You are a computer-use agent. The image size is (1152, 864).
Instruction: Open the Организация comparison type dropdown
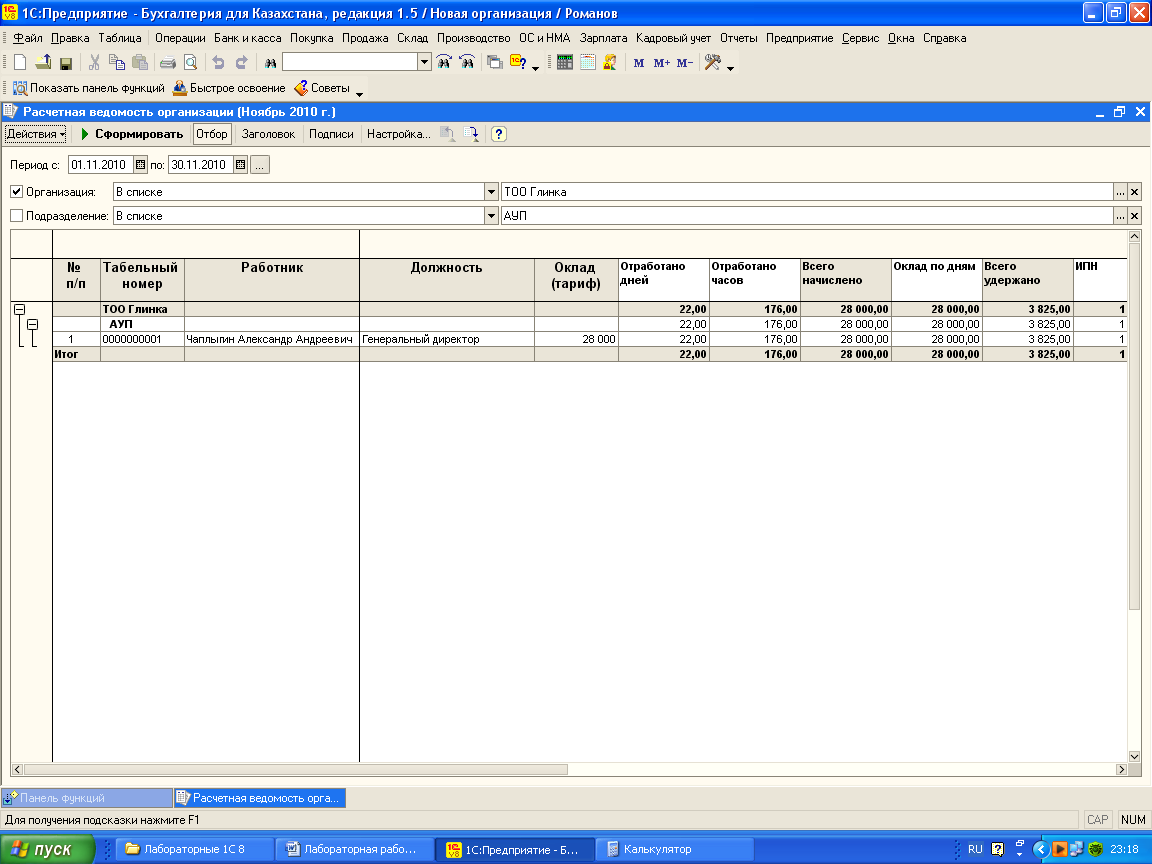(492, 192)
